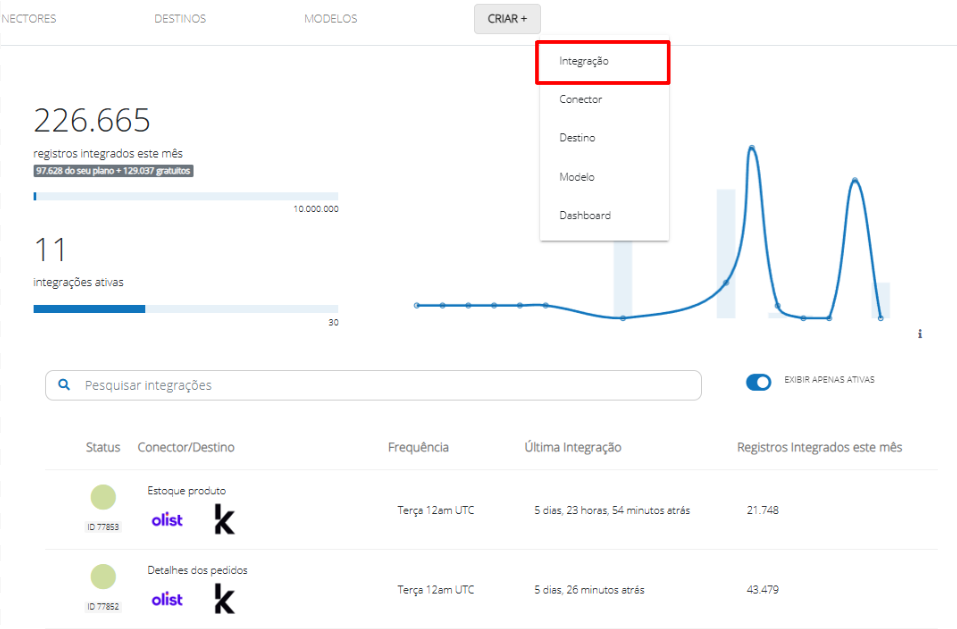Click the K destination logo for Estoque produto
The image size is (957, 629).
(225, 519)
